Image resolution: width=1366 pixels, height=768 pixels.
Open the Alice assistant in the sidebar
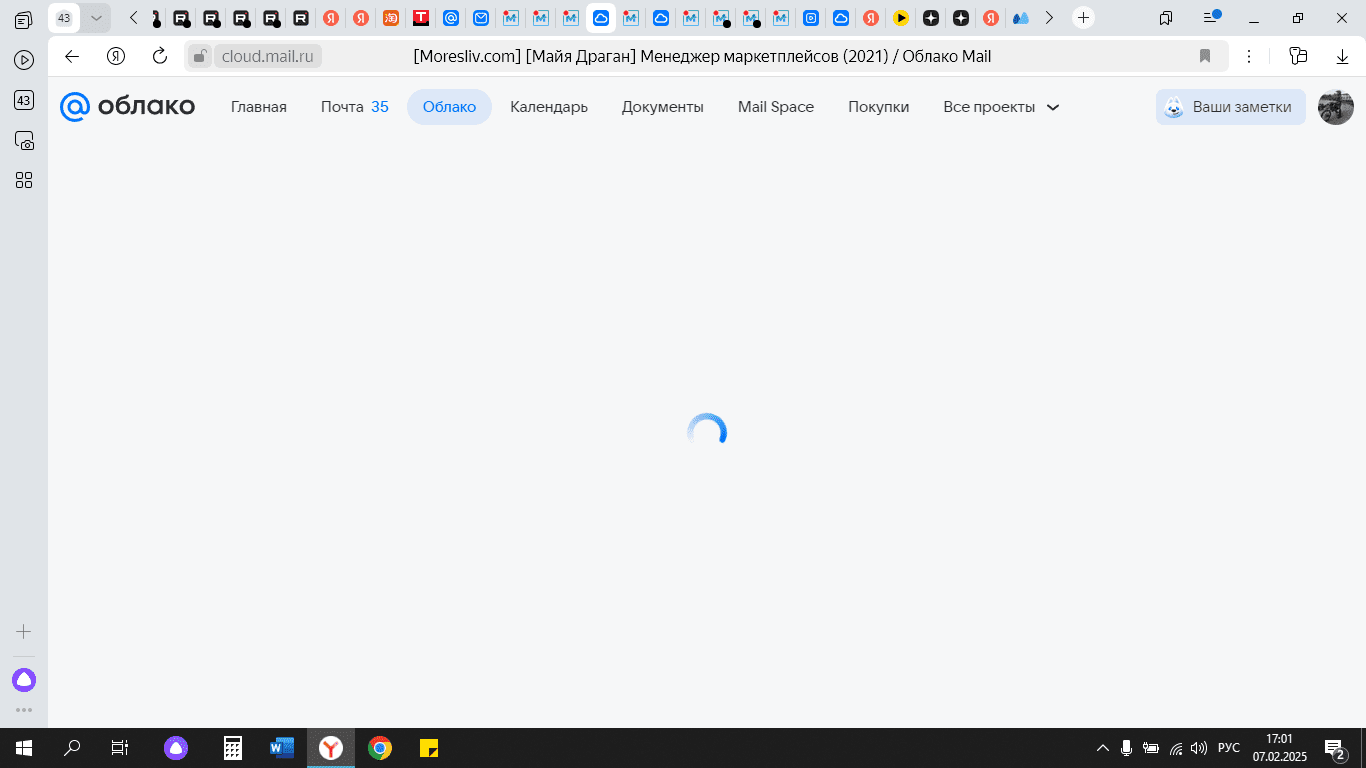tap(24, 680)
